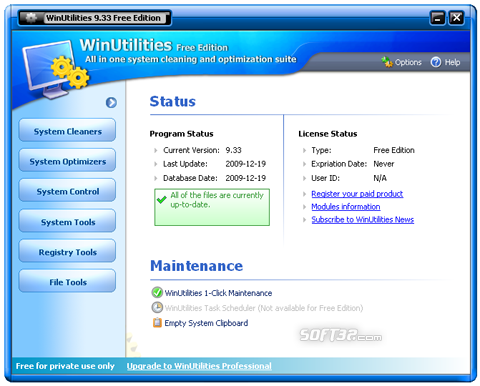Click the Empty System Clipboard icon

157,322
